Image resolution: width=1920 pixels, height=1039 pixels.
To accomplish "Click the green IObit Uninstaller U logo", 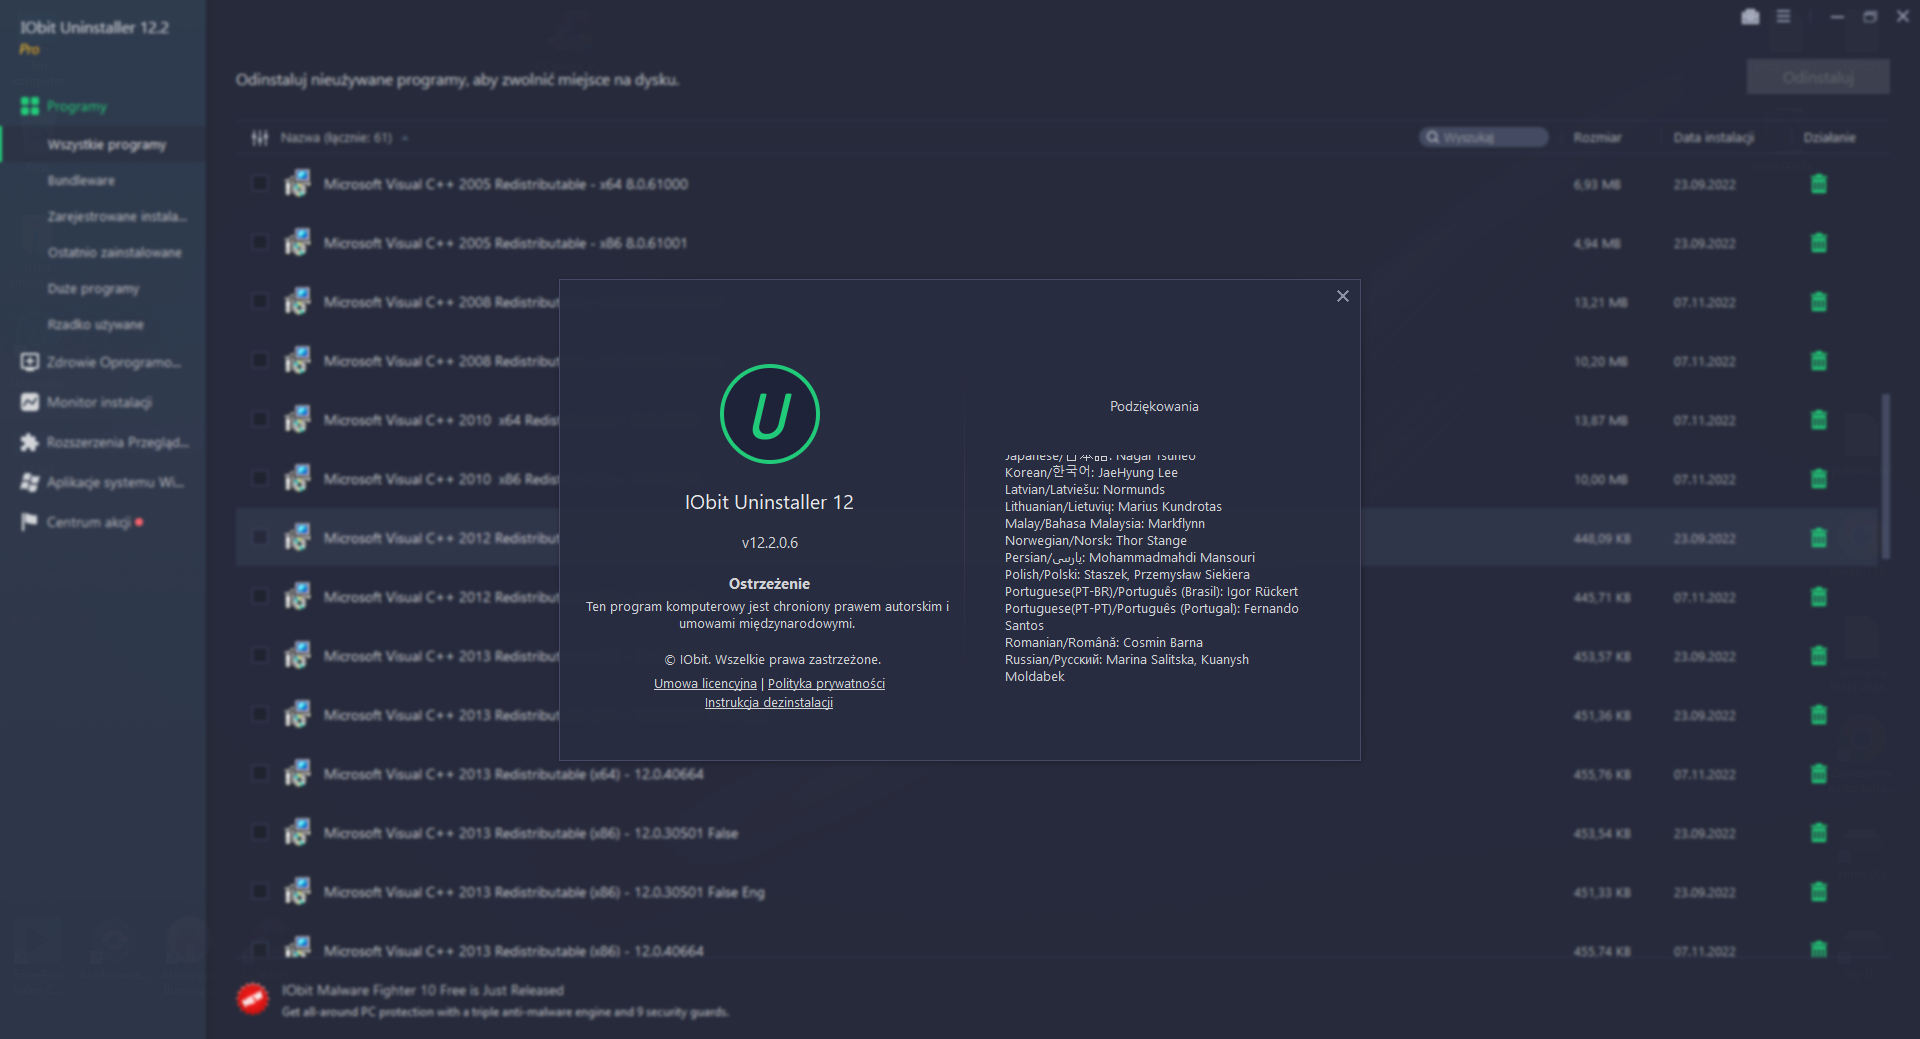I will pyautogui.click(x=770, y=414).
